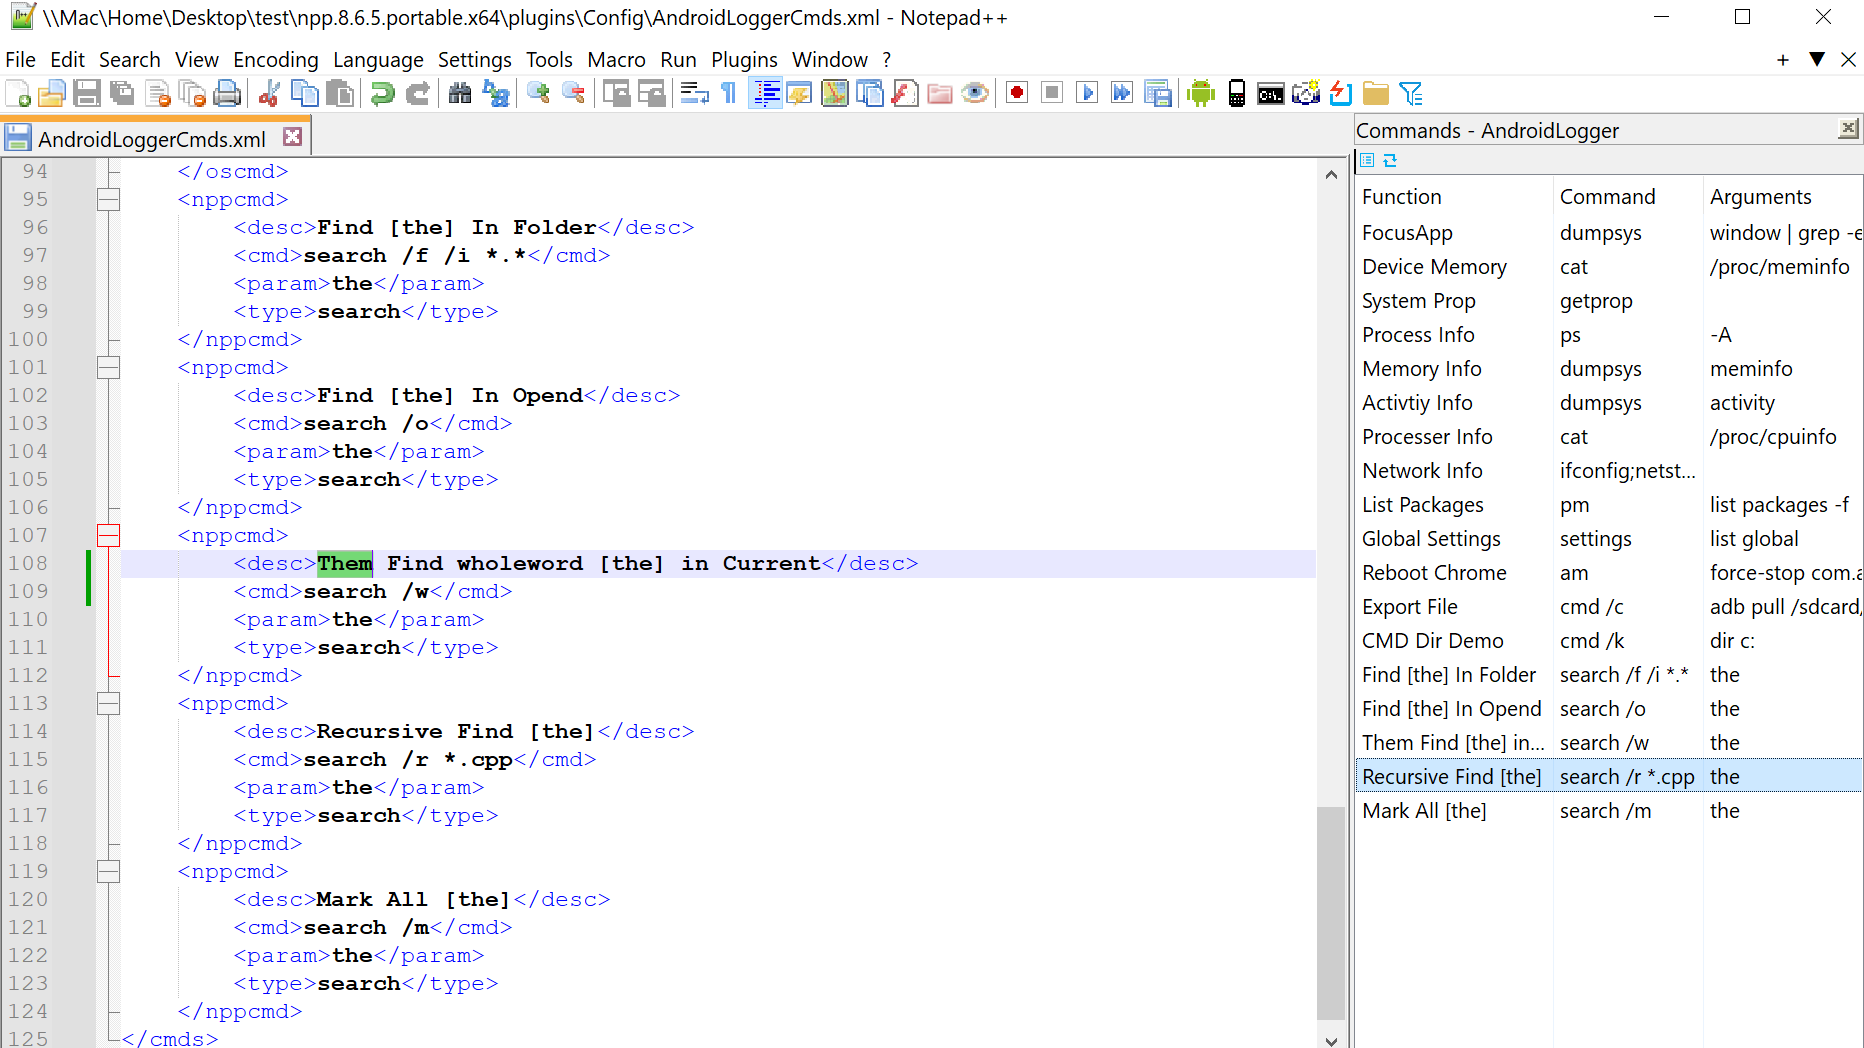
Task: Collapse the nppcmd fold at line 113
Action: pos(108,703)
